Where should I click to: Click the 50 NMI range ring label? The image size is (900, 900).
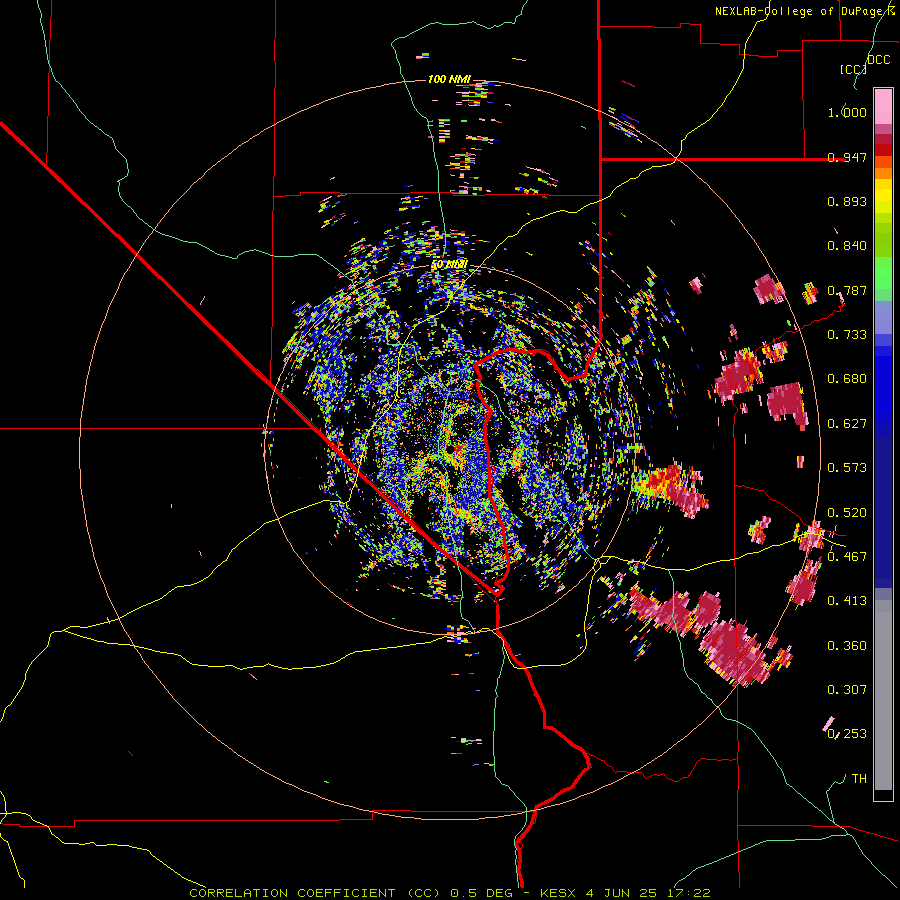click(449, 265)
